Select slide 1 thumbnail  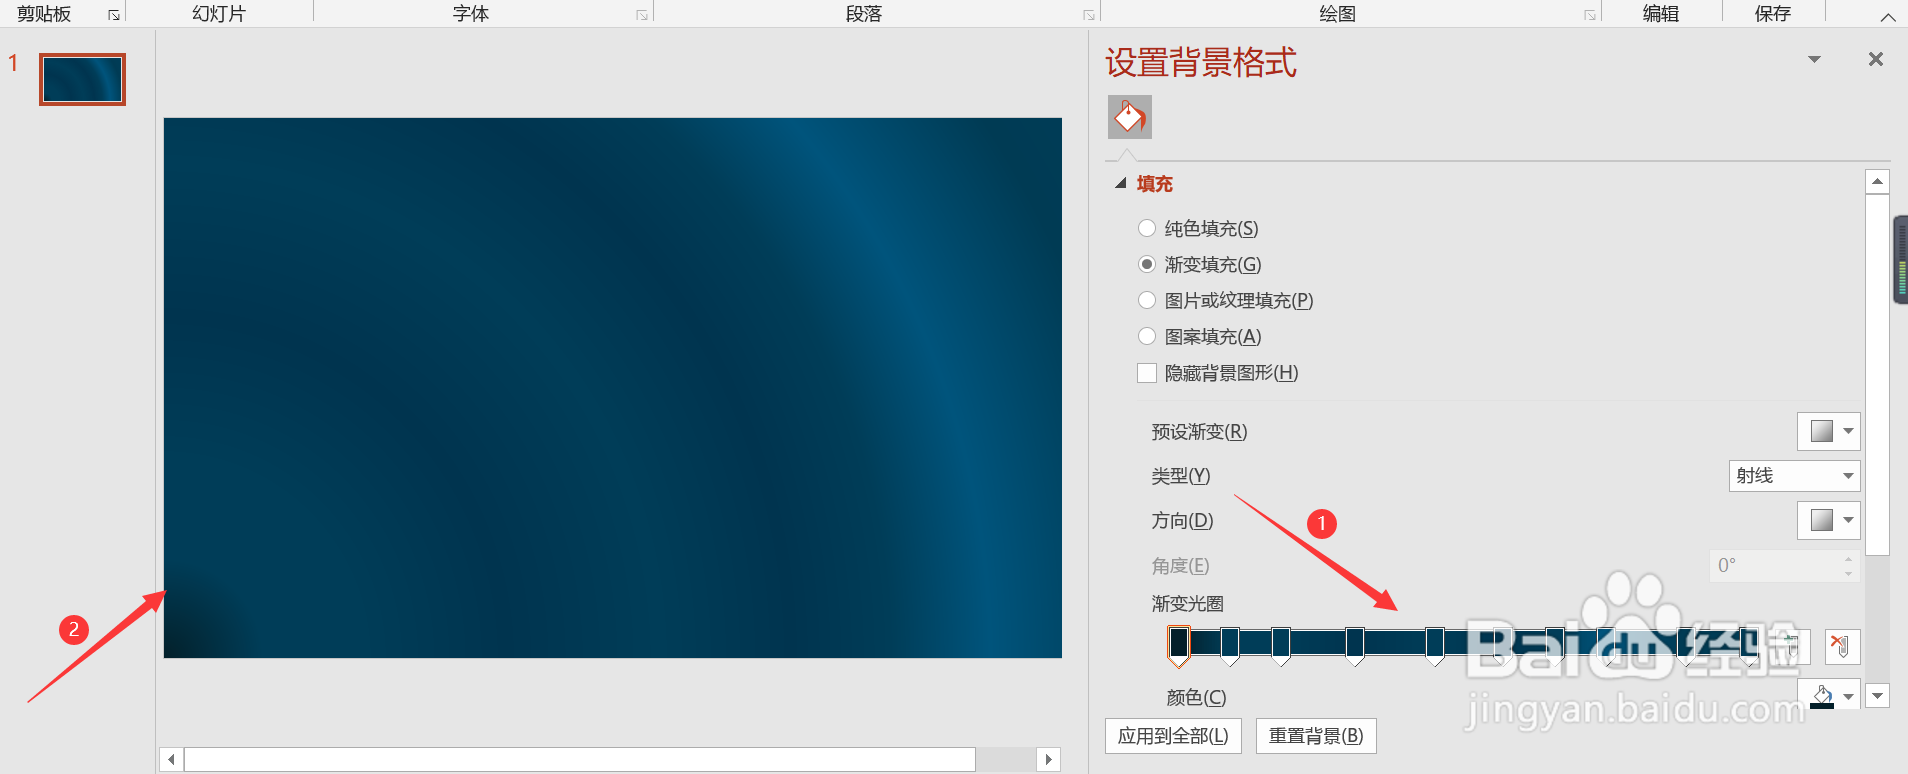[82, 79]
